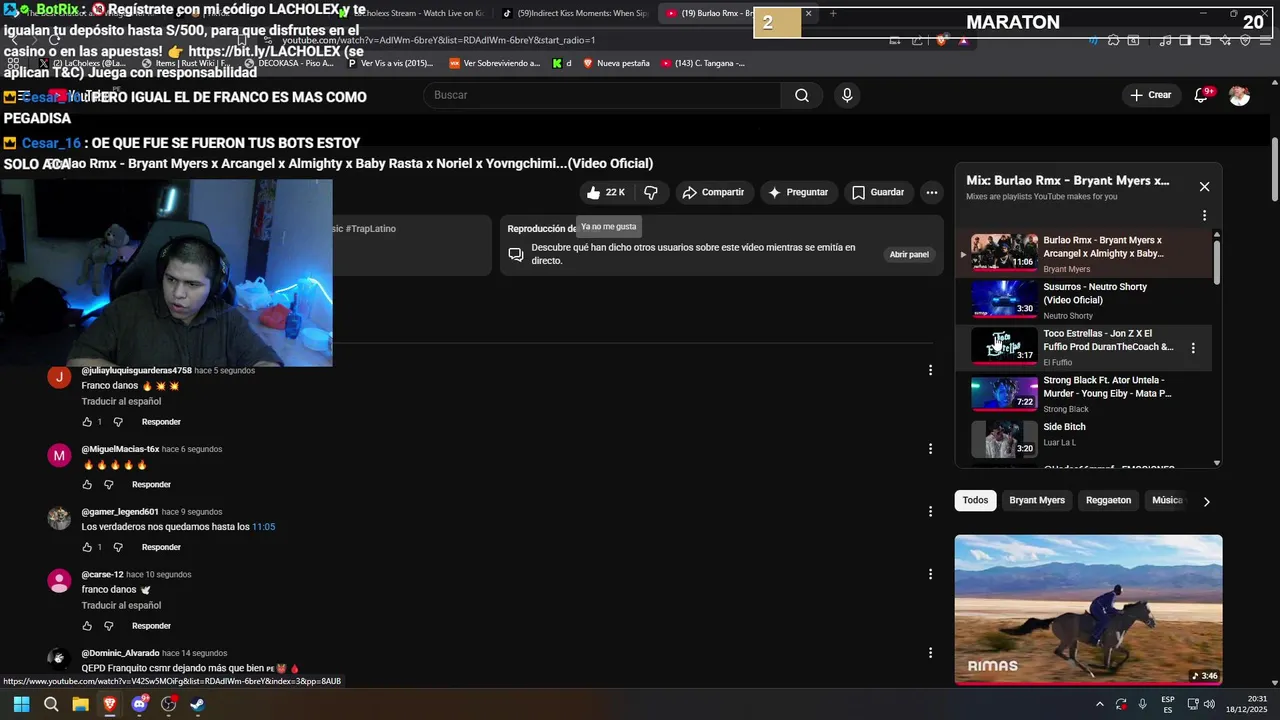Open the account avatar menu

1239,95
